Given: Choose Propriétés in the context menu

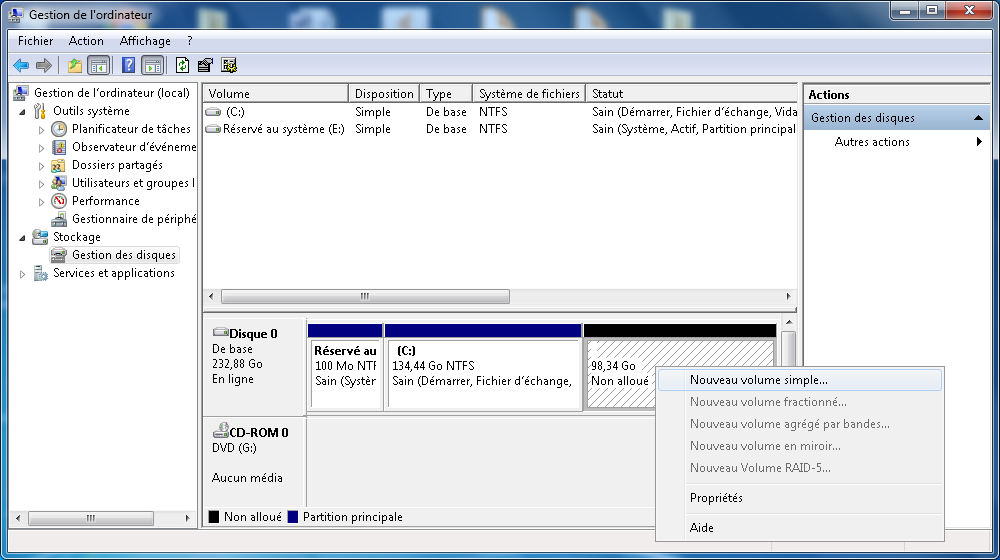Looking at the screenshot, I should [800, 497].
